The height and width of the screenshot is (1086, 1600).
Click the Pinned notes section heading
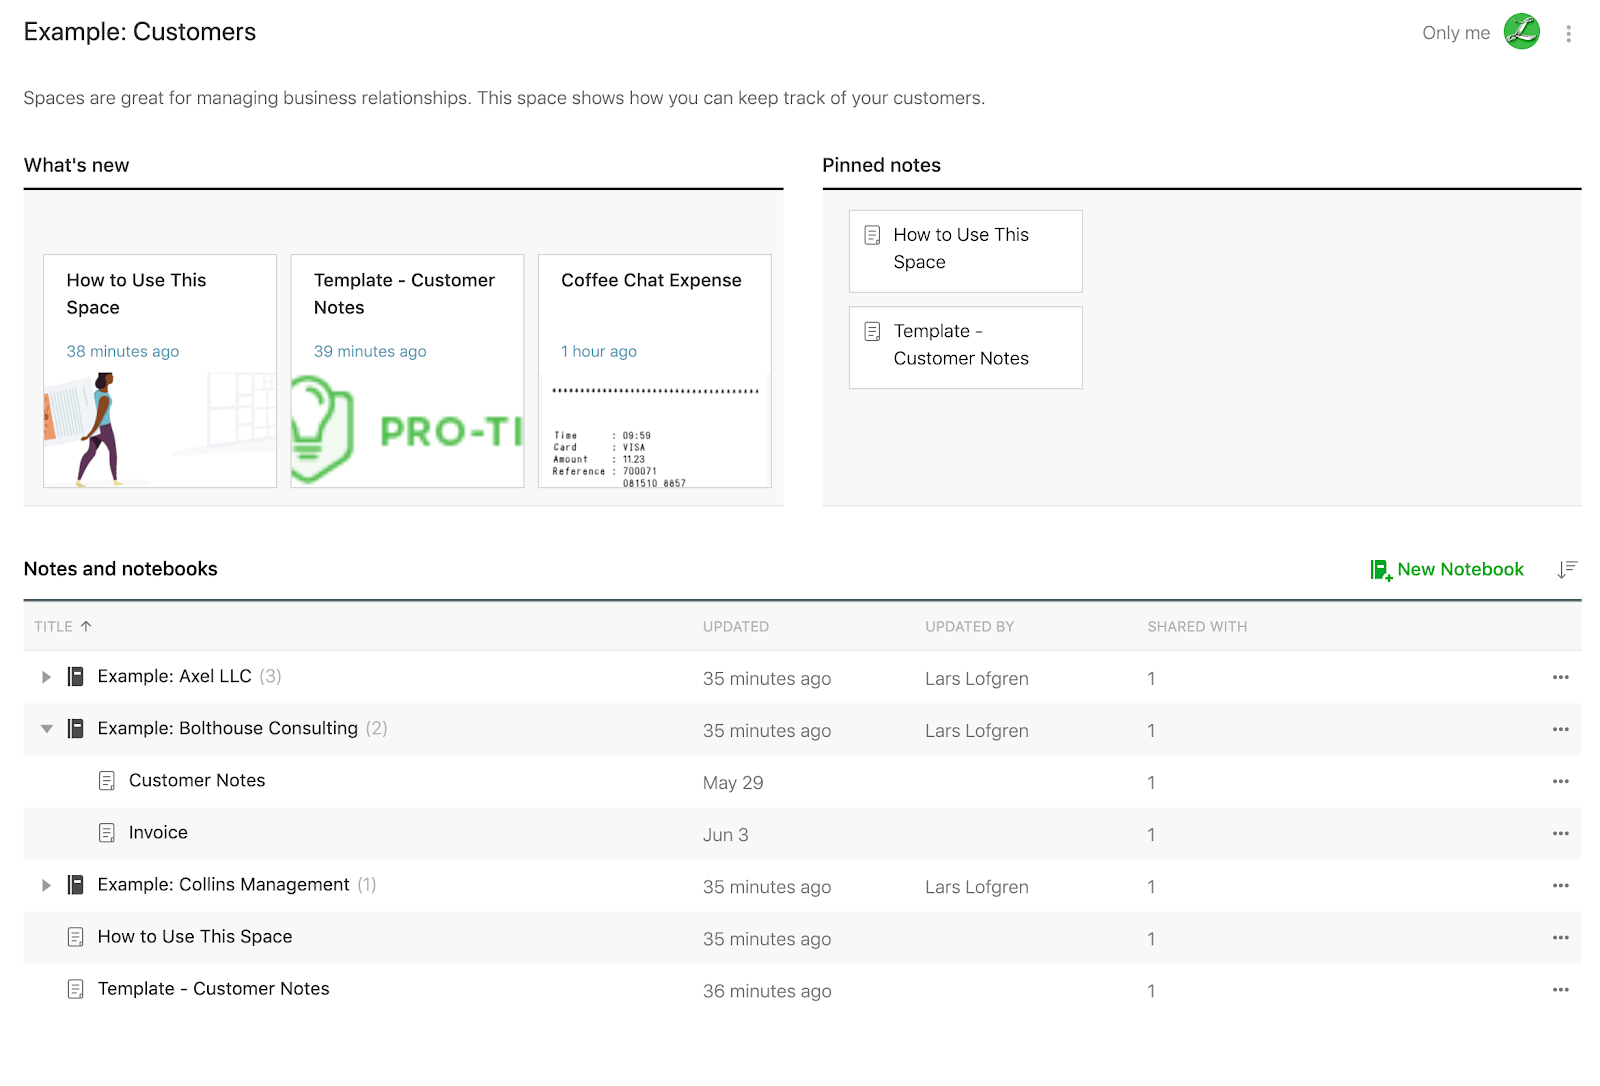[x=881, y=165]
